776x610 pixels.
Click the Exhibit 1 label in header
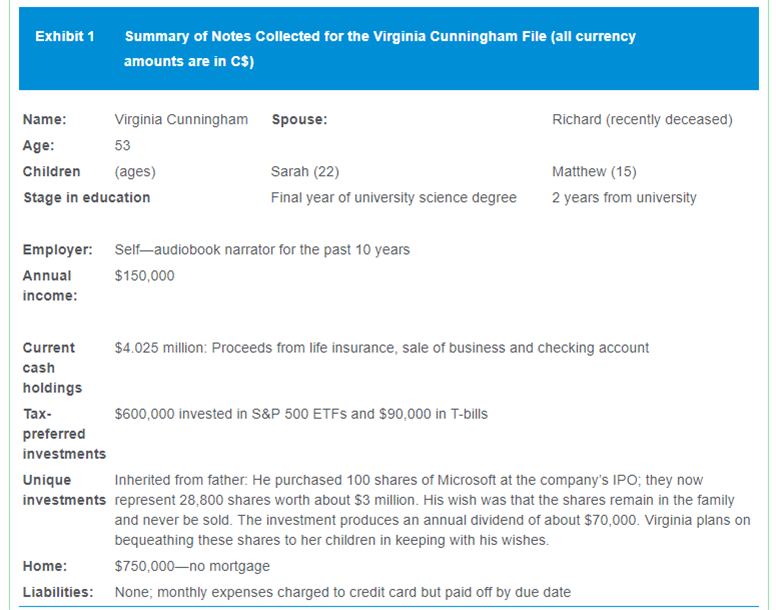64,37
